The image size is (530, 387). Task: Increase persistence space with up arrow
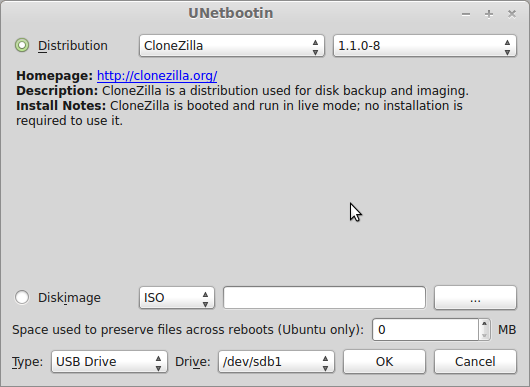(484, 324)
